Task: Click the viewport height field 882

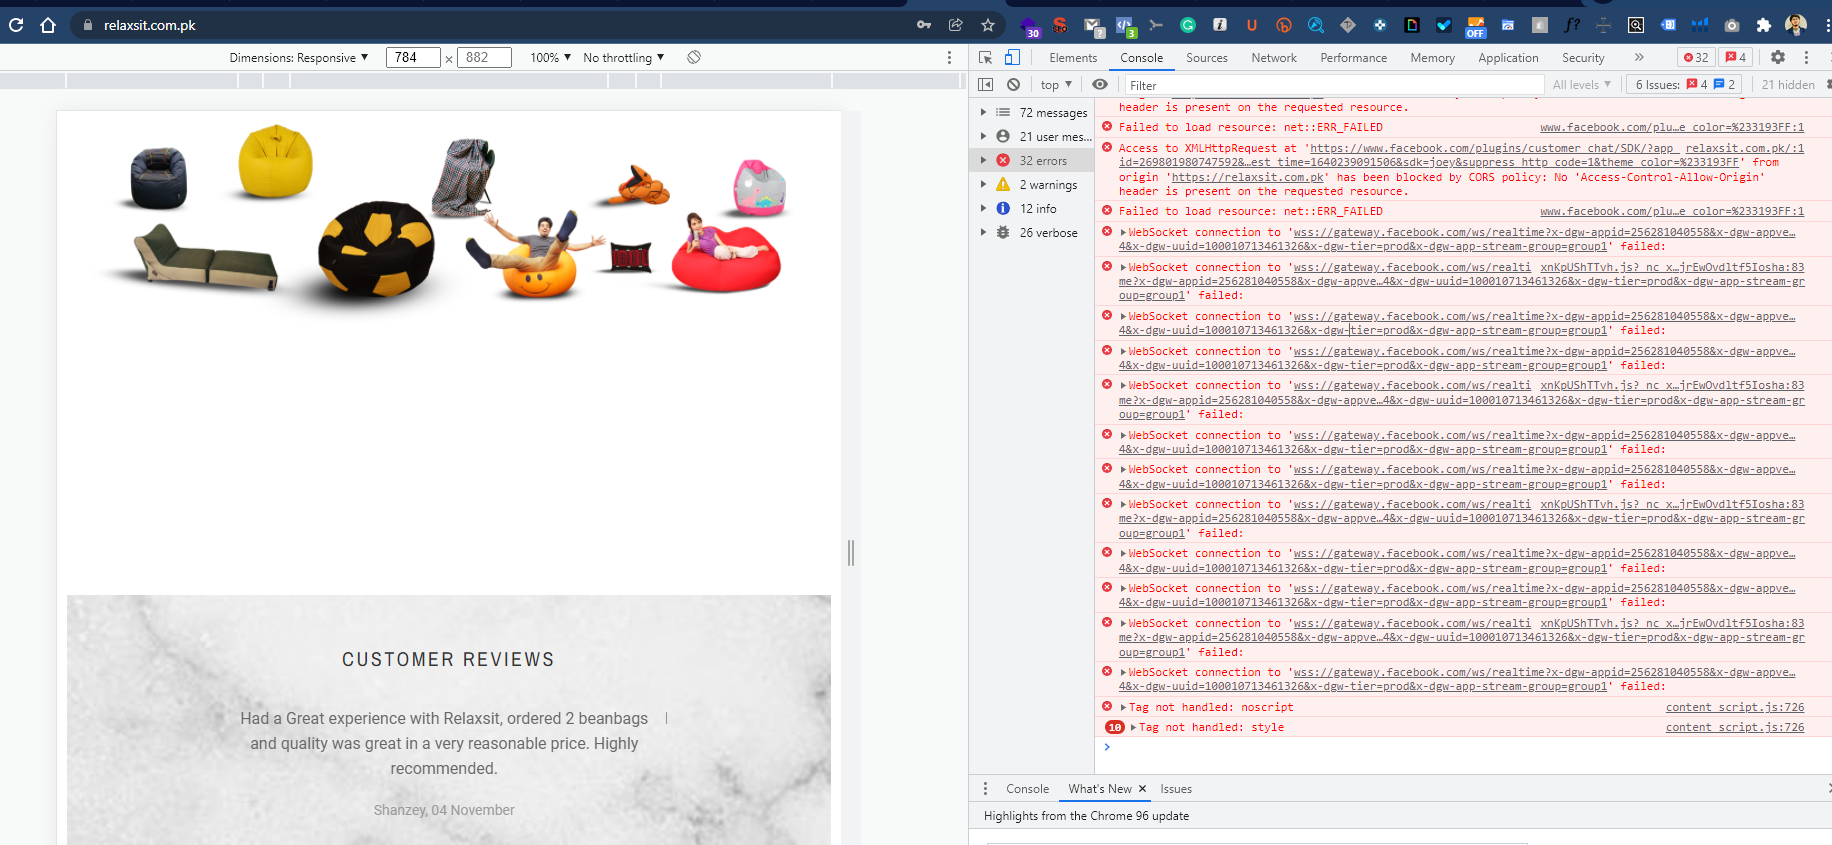Action: (485, 58)
